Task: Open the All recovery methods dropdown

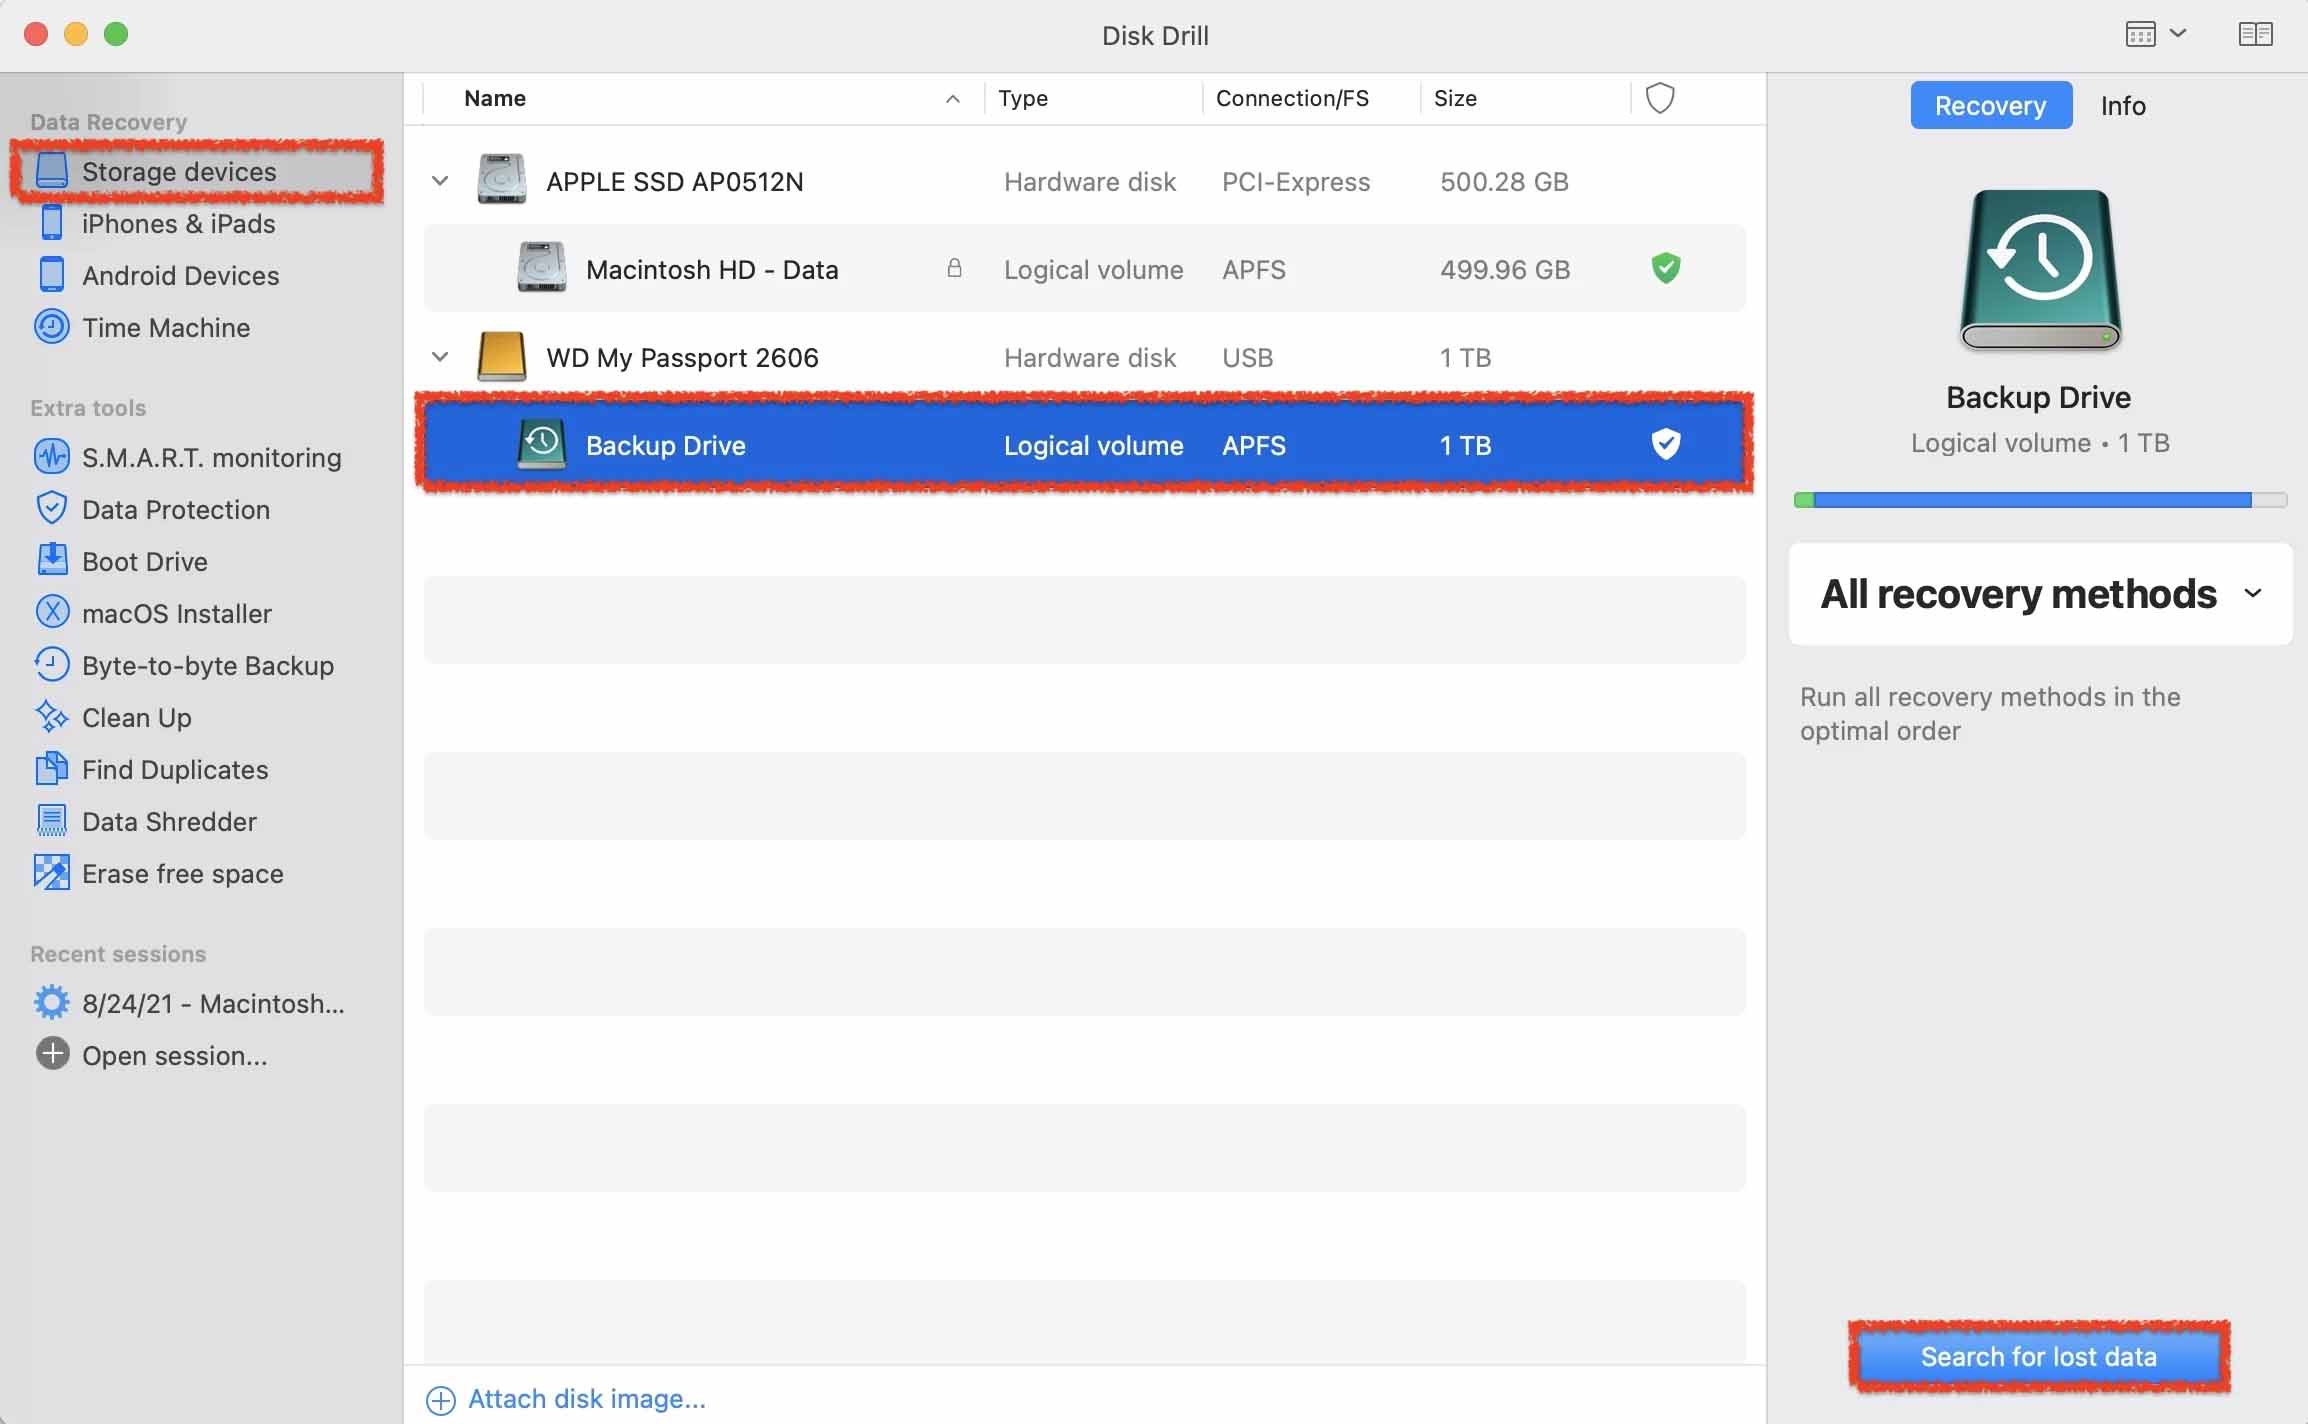Action: (x=2040, y=594)
